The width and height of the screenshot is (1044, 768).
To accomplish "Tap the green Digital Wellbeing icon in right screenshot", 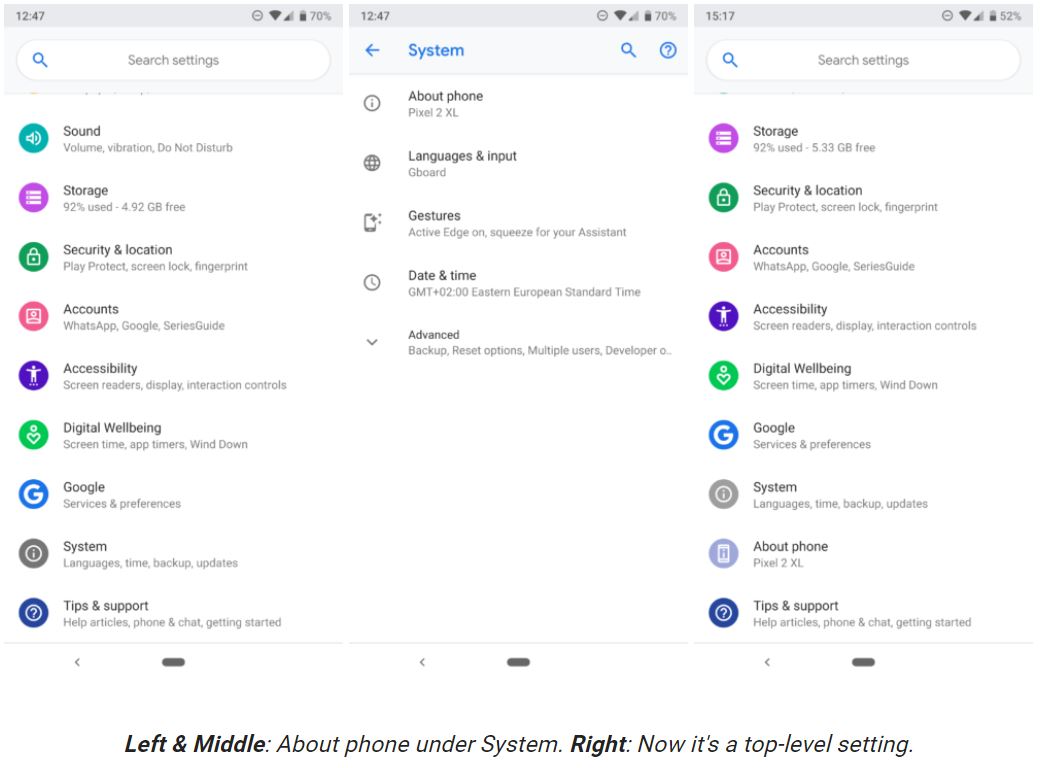I will 723,376.
